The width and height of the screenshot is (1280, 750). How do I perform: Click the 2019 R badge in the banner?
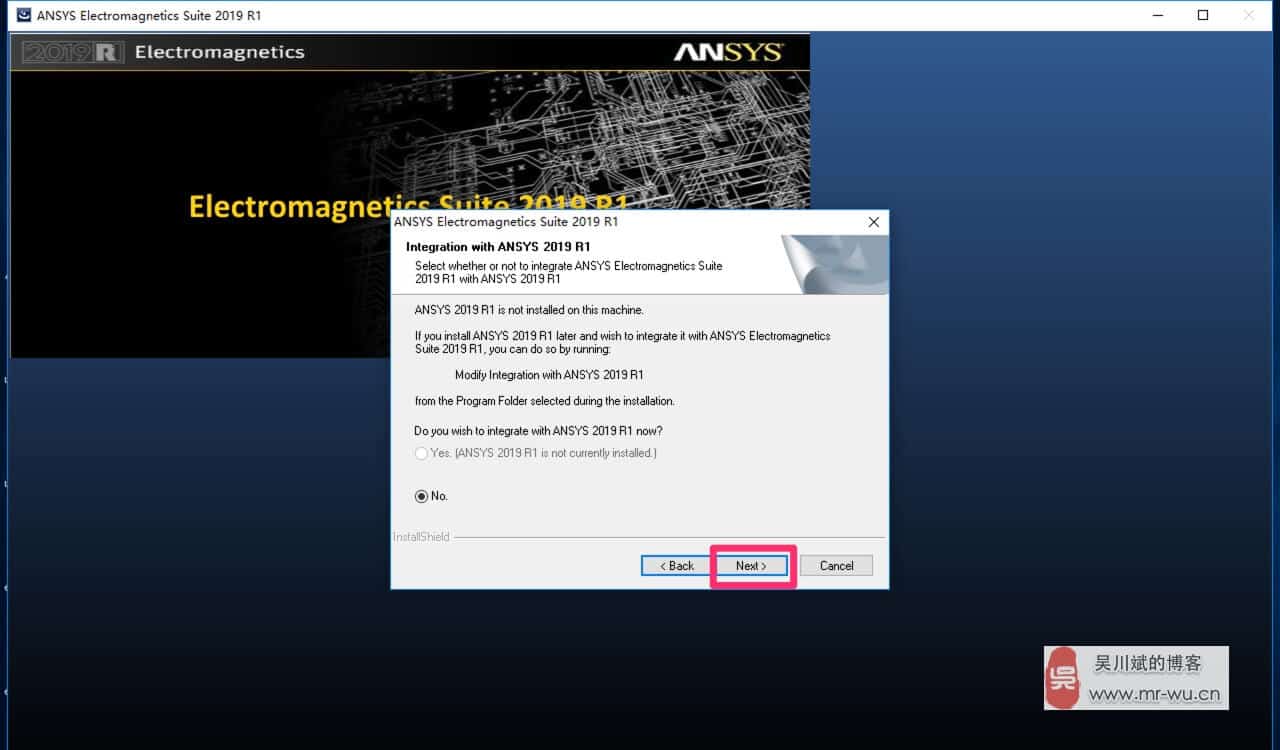(x=71, y=53)
